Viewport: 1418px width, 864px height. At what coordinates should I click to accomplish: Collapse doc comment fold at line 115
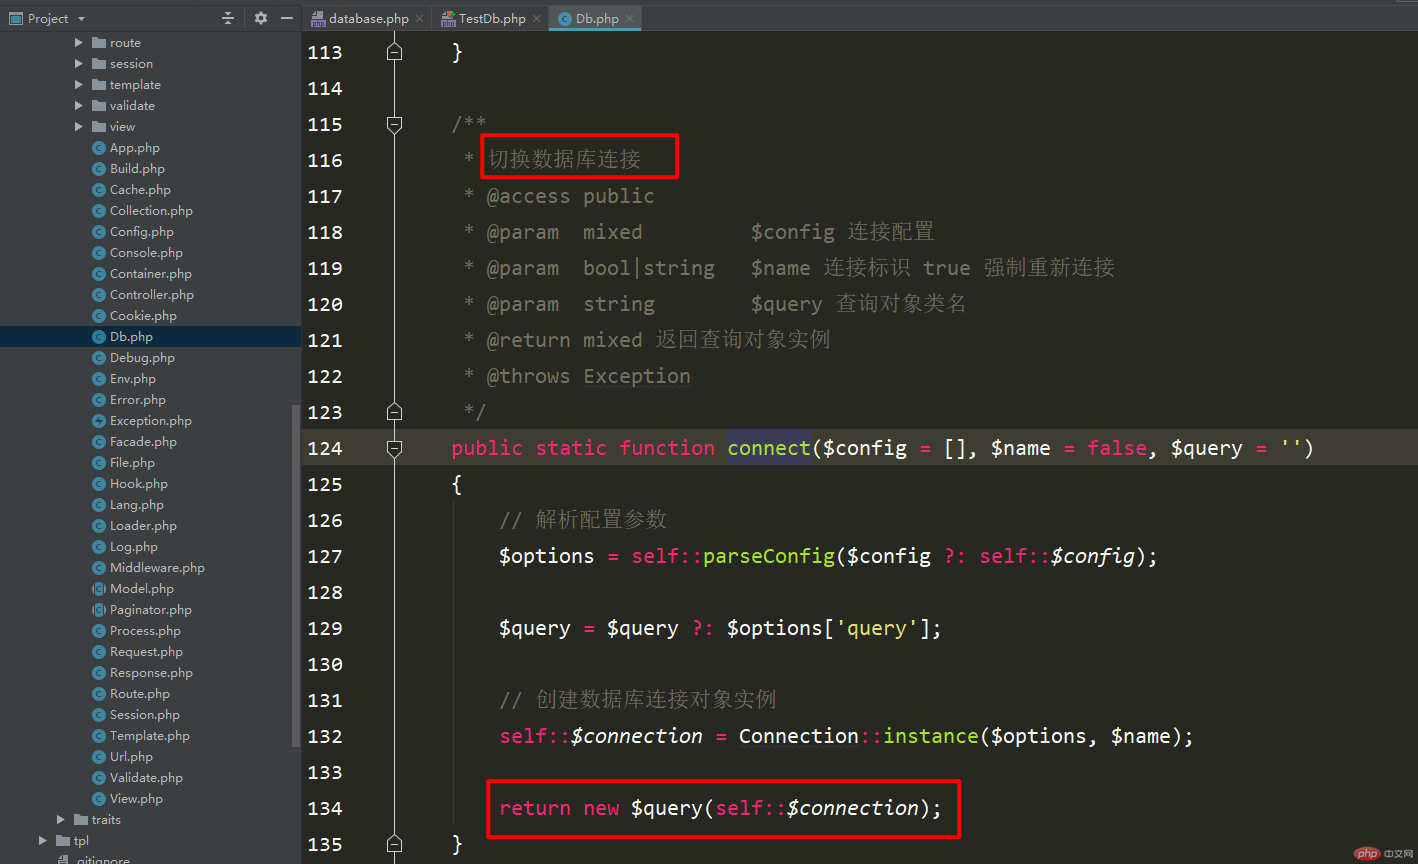tap(394, 124)
